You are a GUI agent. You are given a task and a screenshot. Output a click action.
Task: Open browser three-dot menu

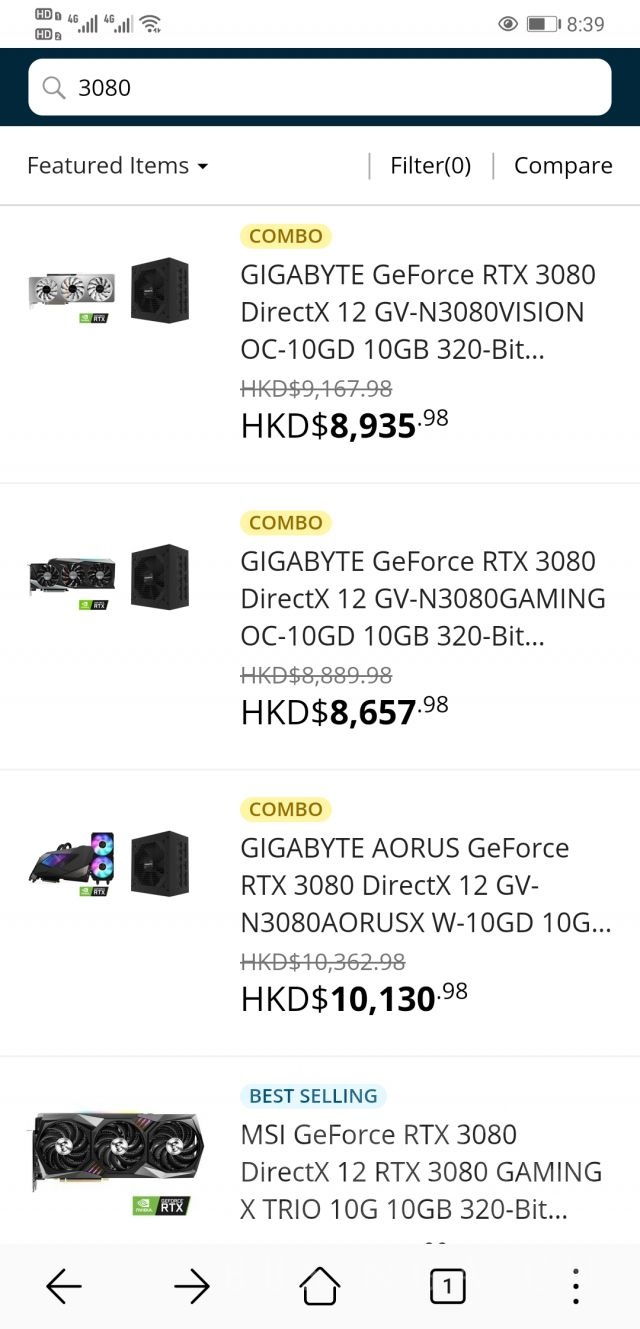pyautogui.click(x=575, y=1287)
